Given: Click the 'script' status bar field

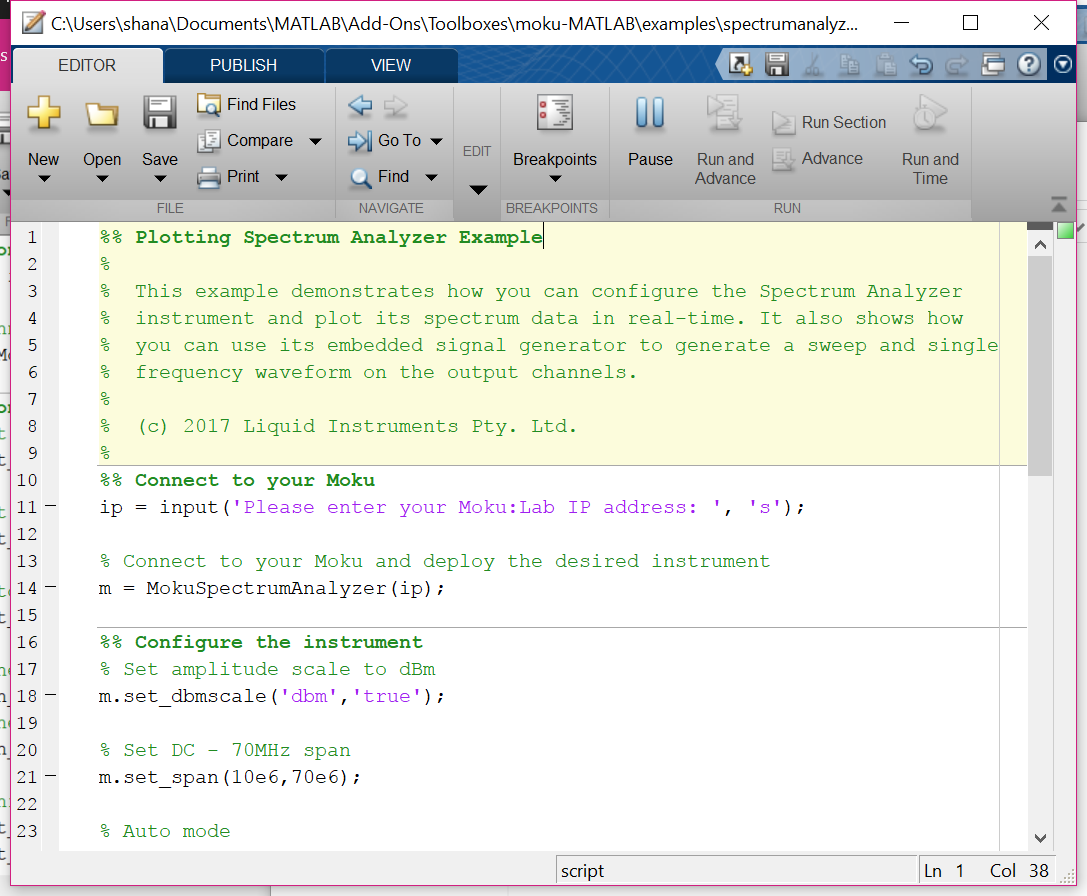Looking at the screenshot, I should click(x=736, y=870).
